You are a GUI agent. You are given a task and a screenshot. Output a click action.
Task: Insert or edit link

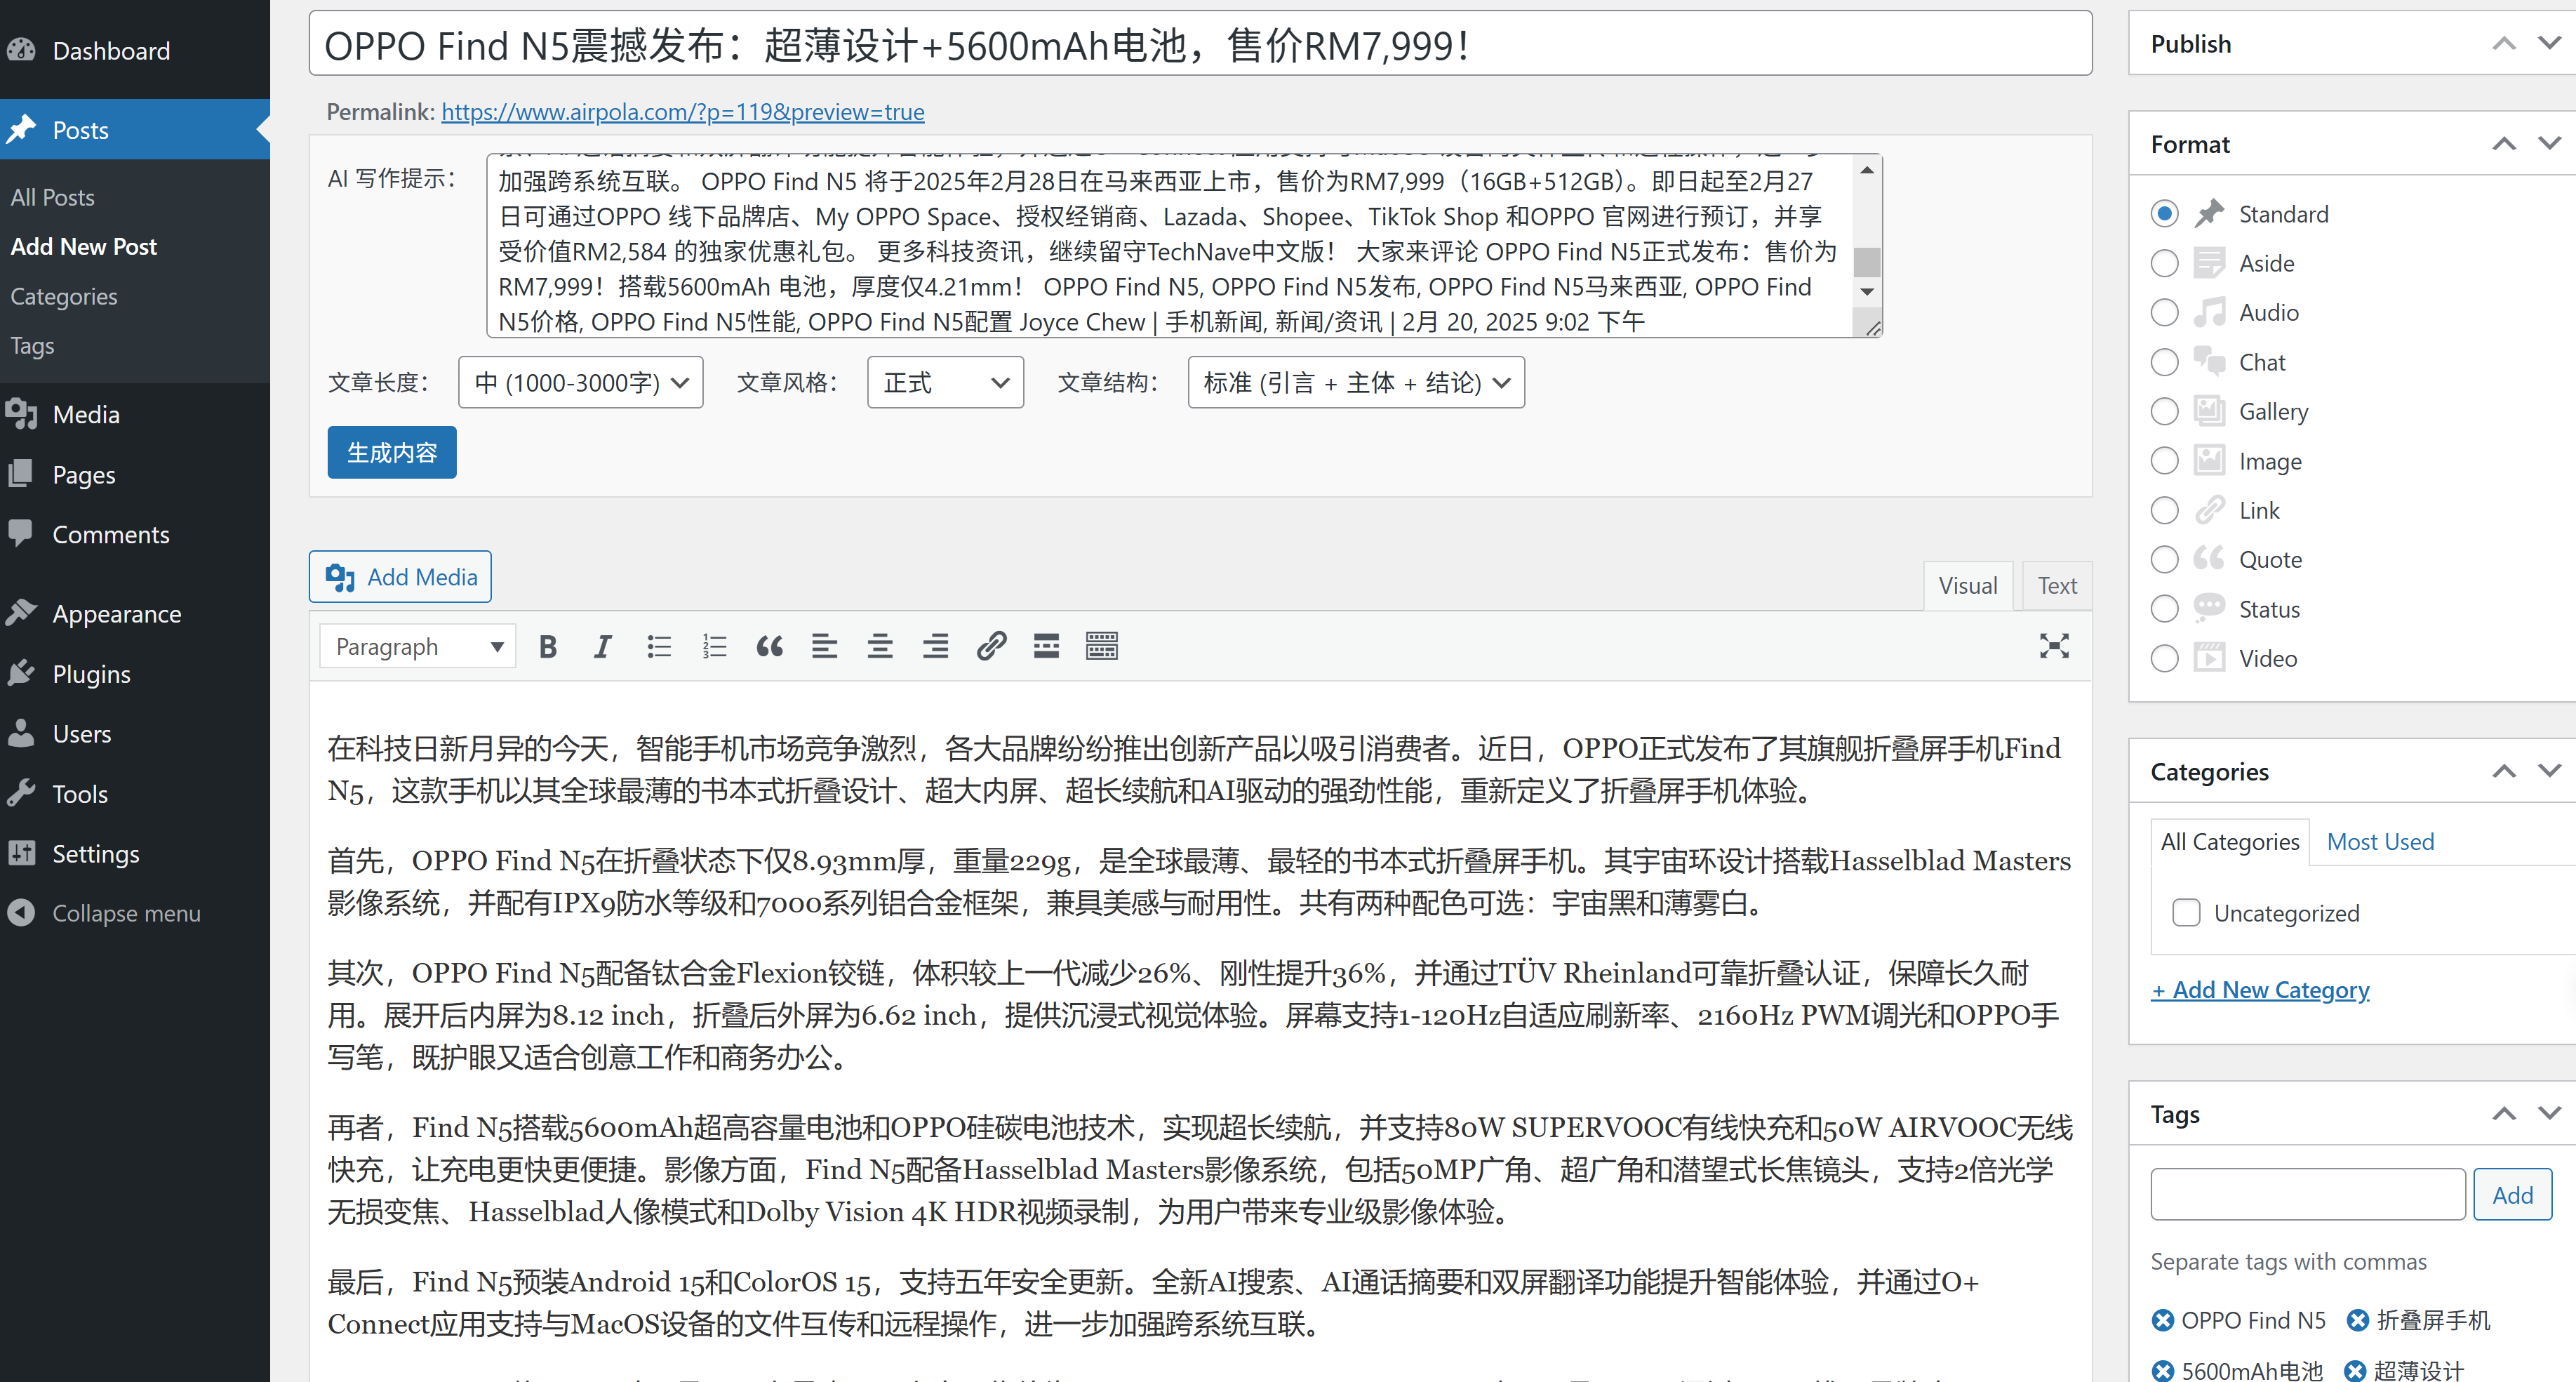coord(991,647)
